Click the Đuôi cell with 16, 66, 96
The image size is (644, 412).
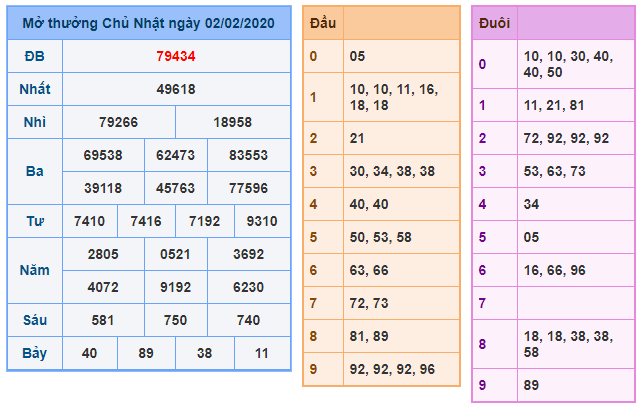coord(575,270)
